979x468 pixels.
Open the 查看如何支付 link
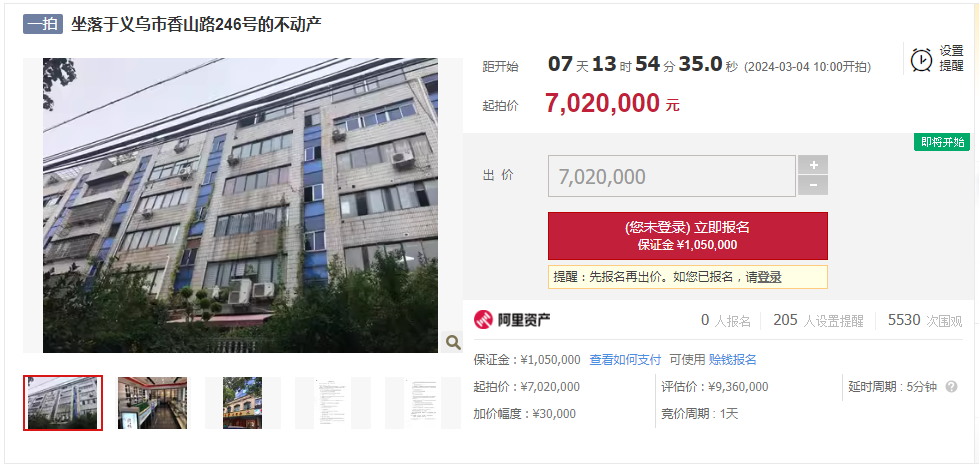point(625,360)
